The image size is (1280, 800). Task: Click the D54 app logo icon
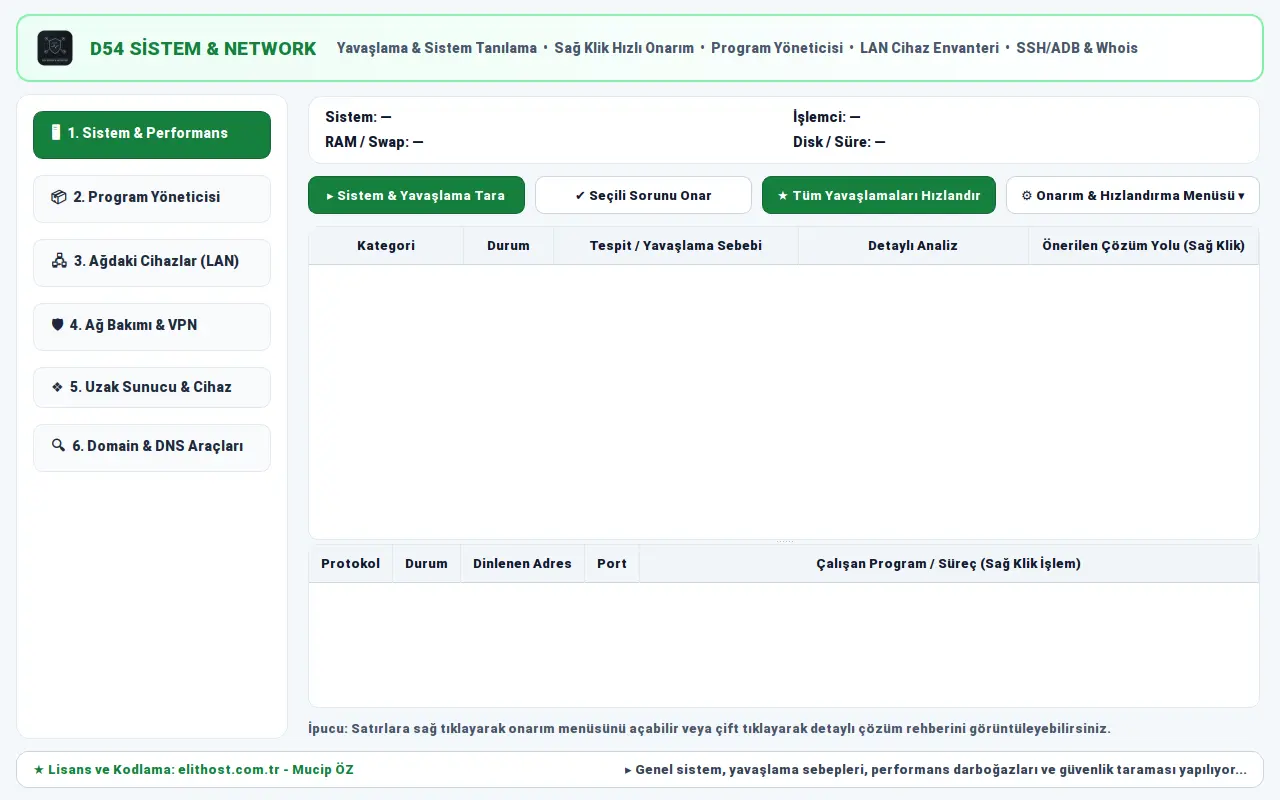coord(55,48)
